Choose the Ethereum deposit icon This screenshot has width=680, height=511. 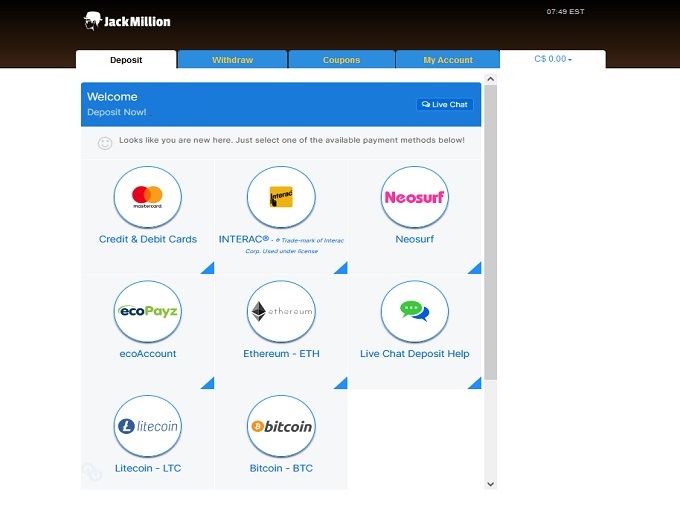281,312
